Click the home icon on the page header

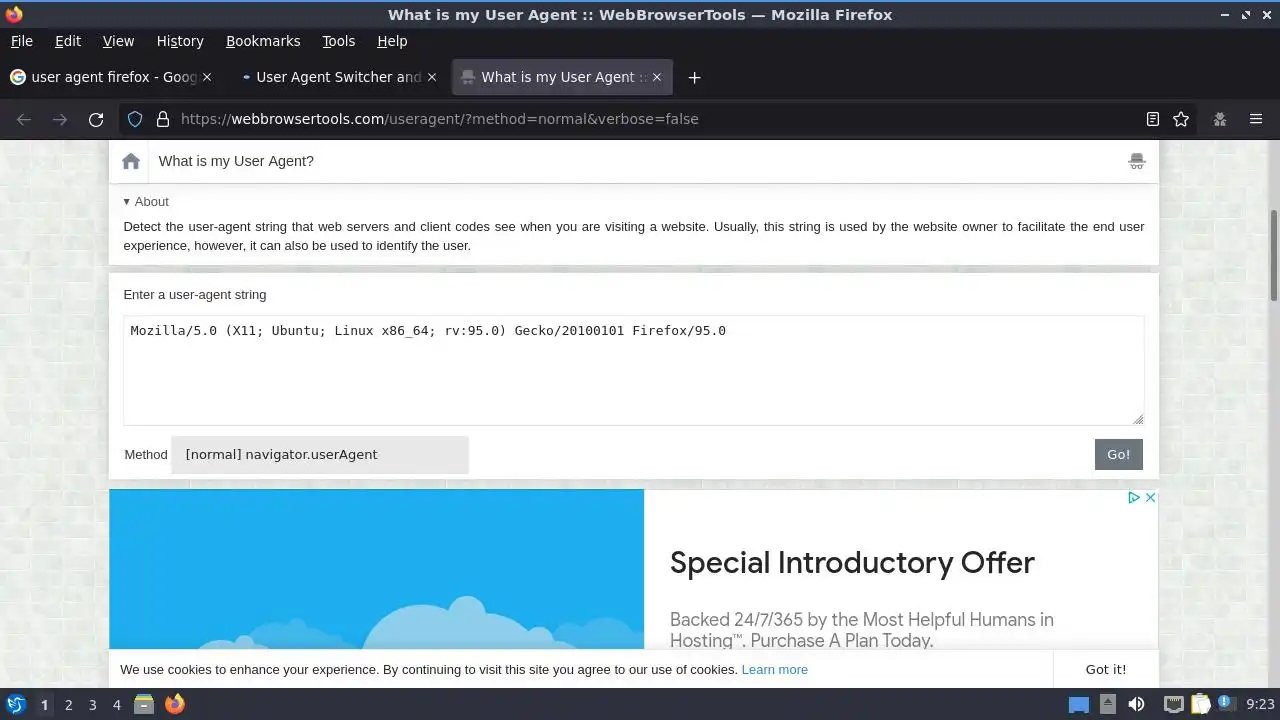tap(131, 161)
